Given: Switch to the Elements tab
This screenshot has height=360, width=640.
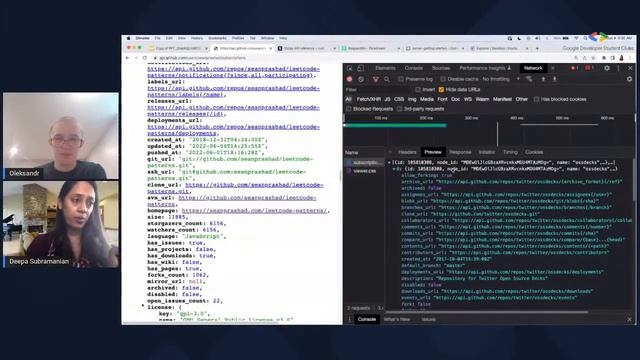Looking at the screenshot, I should point(385,68).
